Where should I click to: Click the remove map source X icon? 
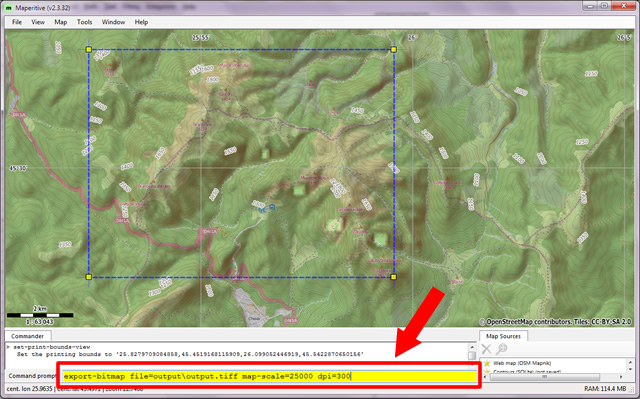point(486,349)
